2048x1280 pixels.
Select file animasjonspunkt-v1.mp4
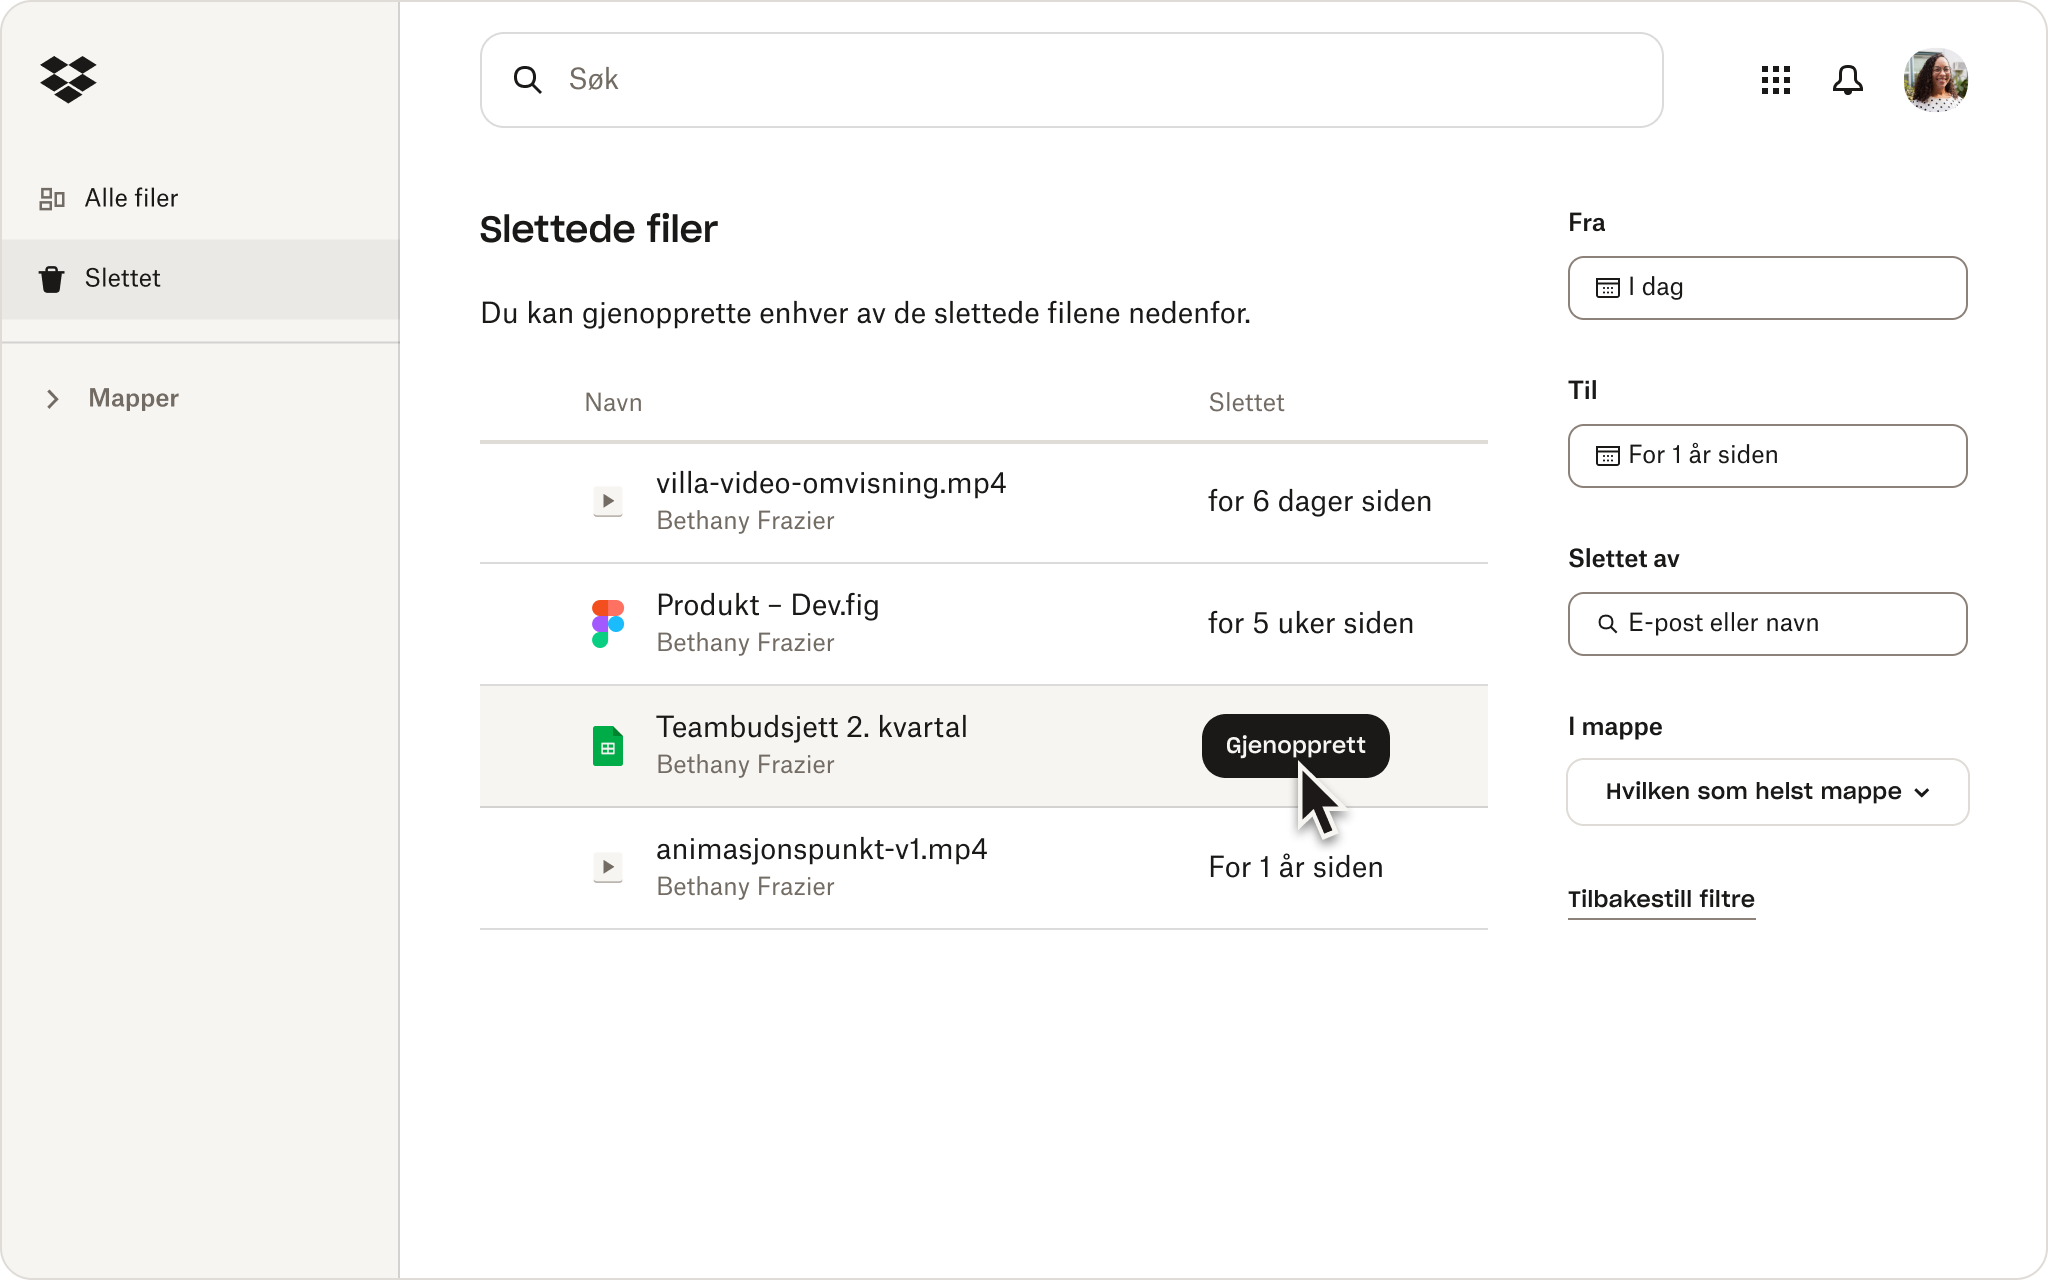pyautogui.click(x=822, y=849)
